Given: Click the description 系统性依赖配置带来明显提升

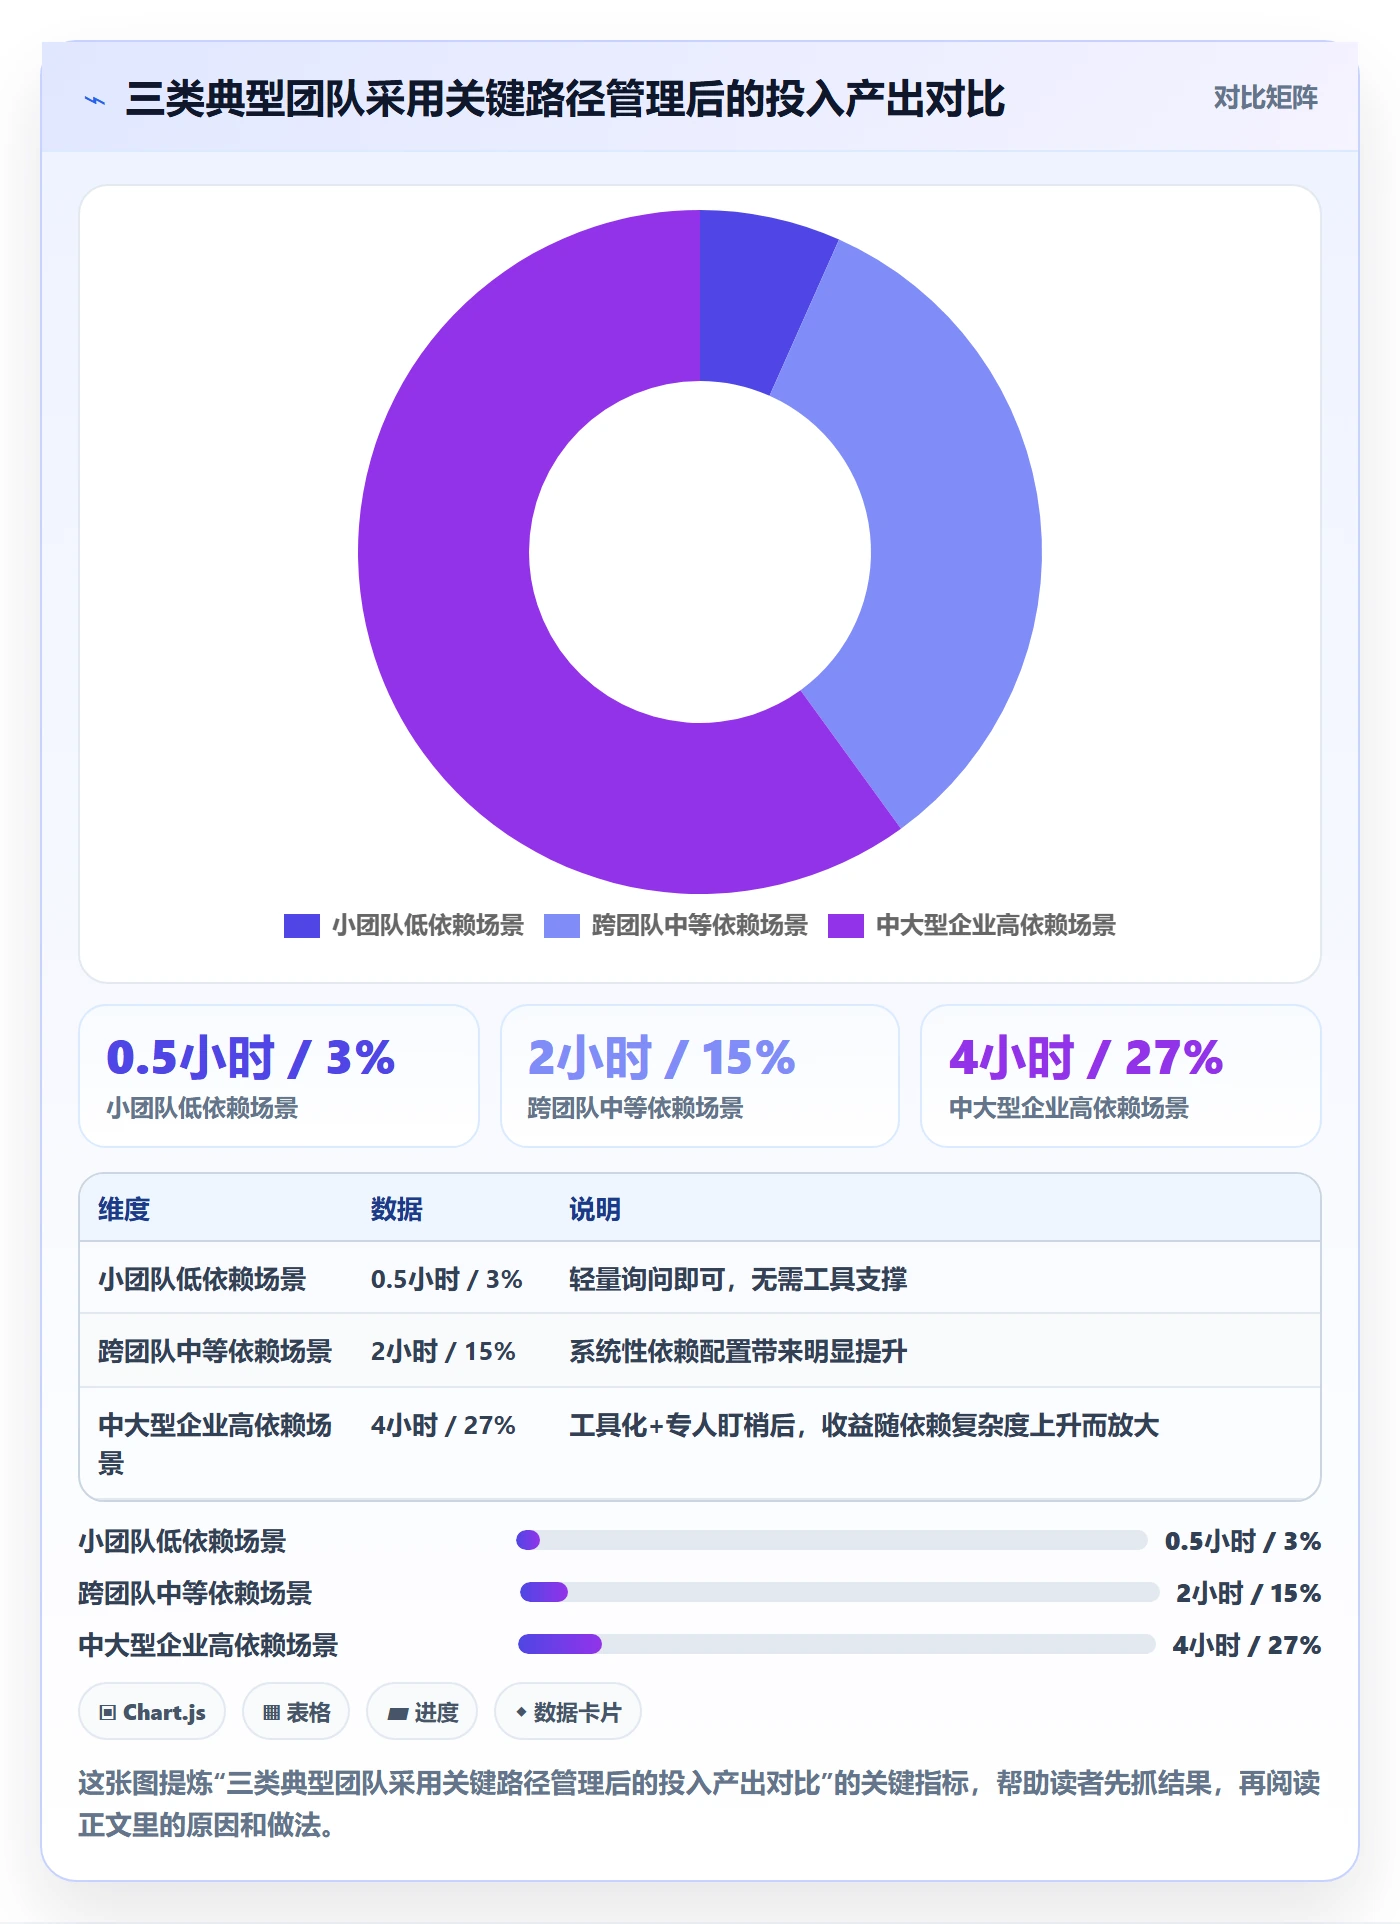Looking at the screenshot, I should tap(738, 1351).
